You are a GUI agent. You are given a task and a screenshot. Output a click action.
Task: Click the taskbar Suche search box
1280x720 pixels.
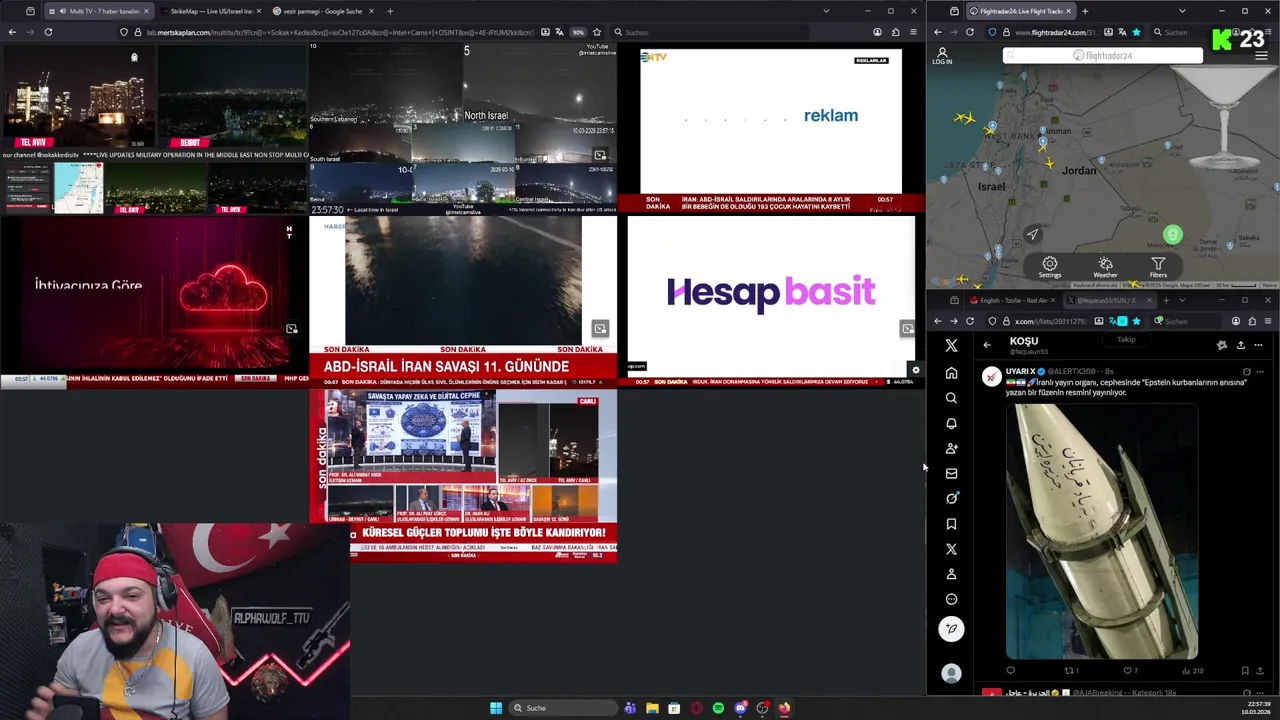[x=562, y=708]
